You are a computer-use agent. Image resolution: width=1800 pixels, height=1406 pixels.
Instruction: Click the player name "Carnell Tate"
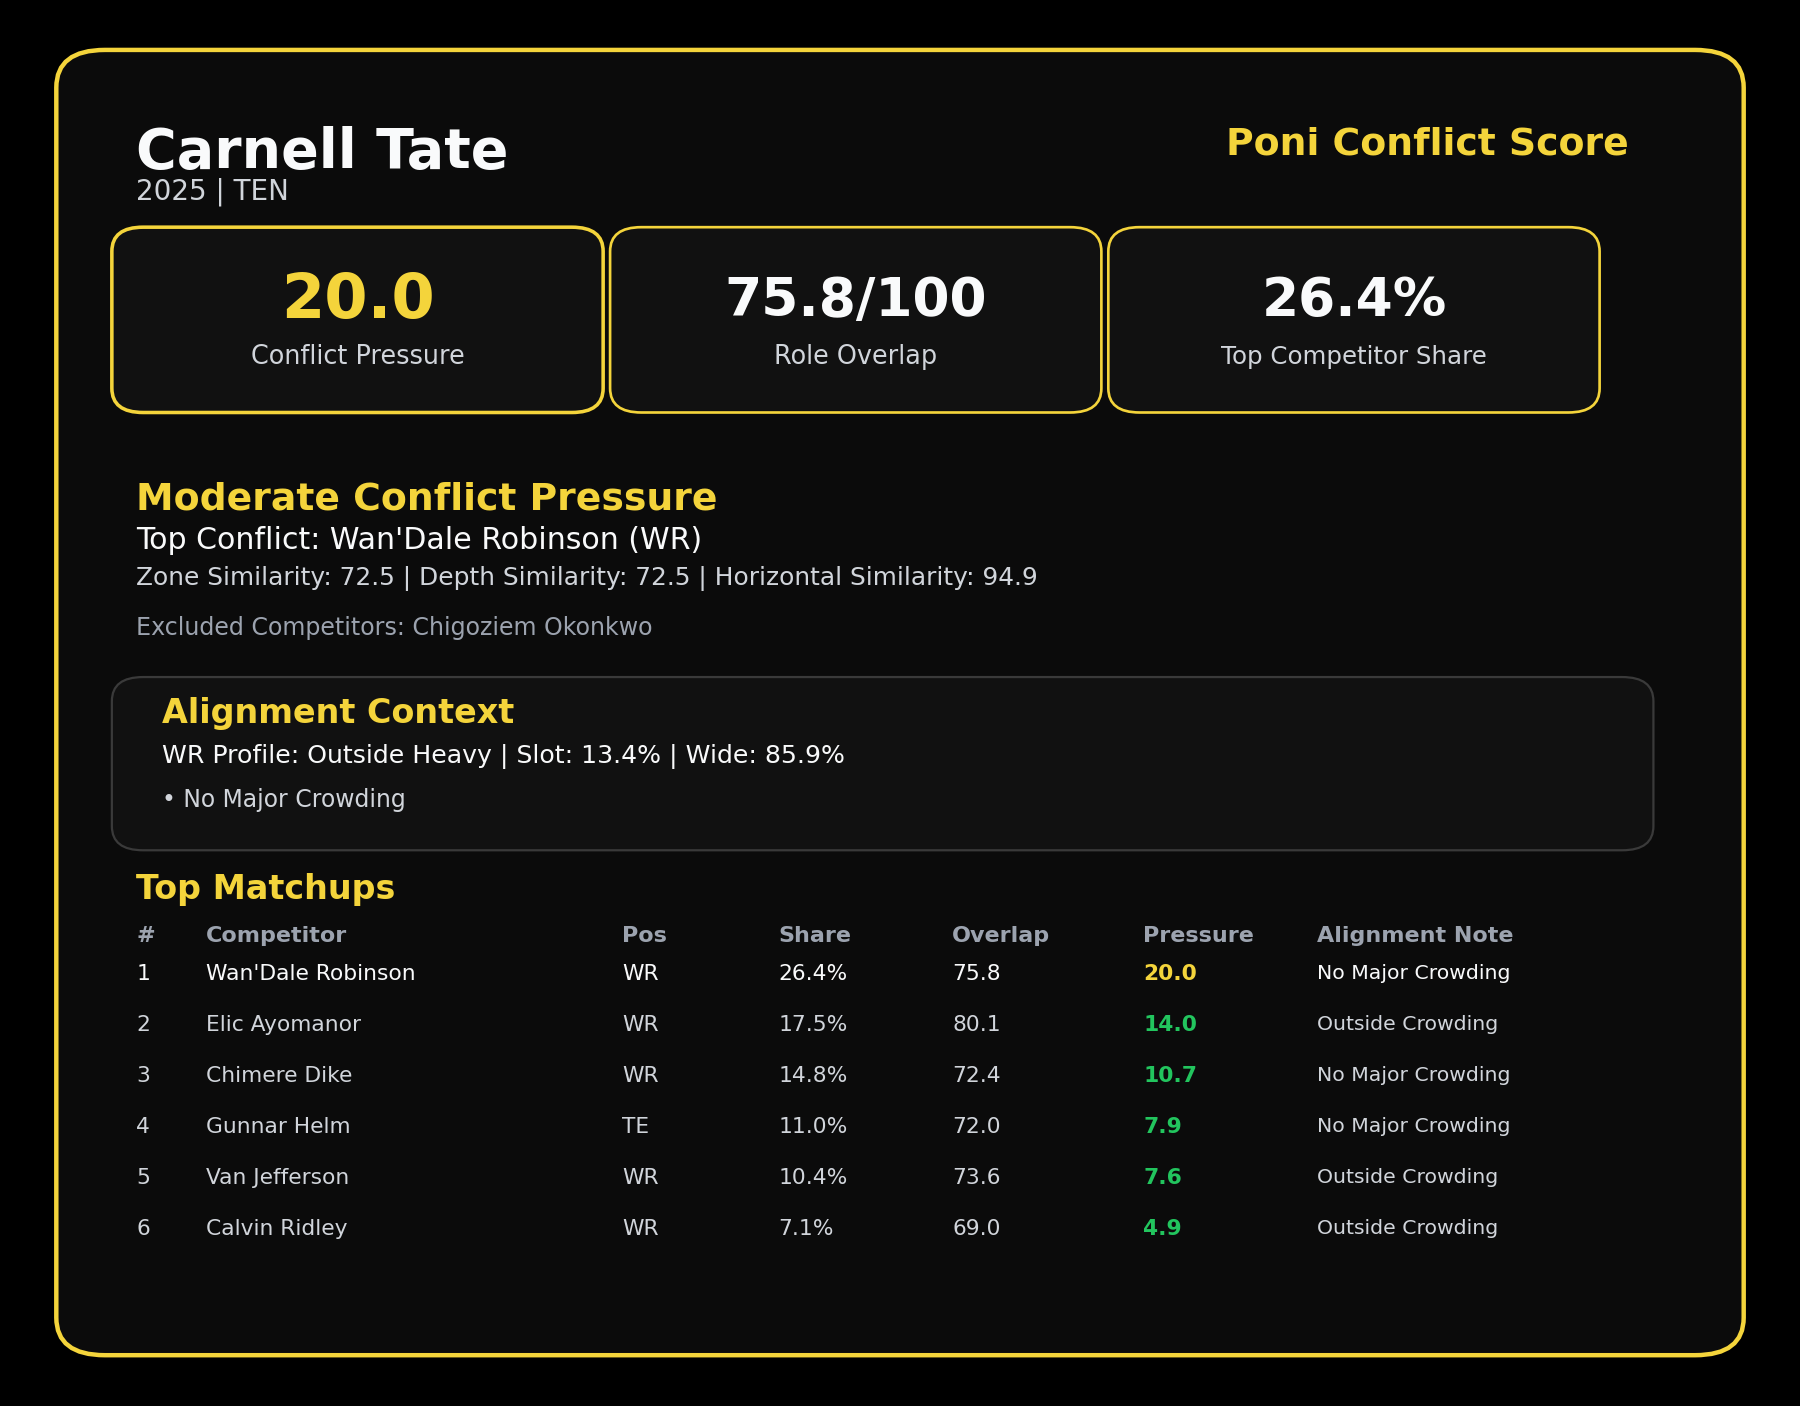pyautogui.click(x=322, y=151)
